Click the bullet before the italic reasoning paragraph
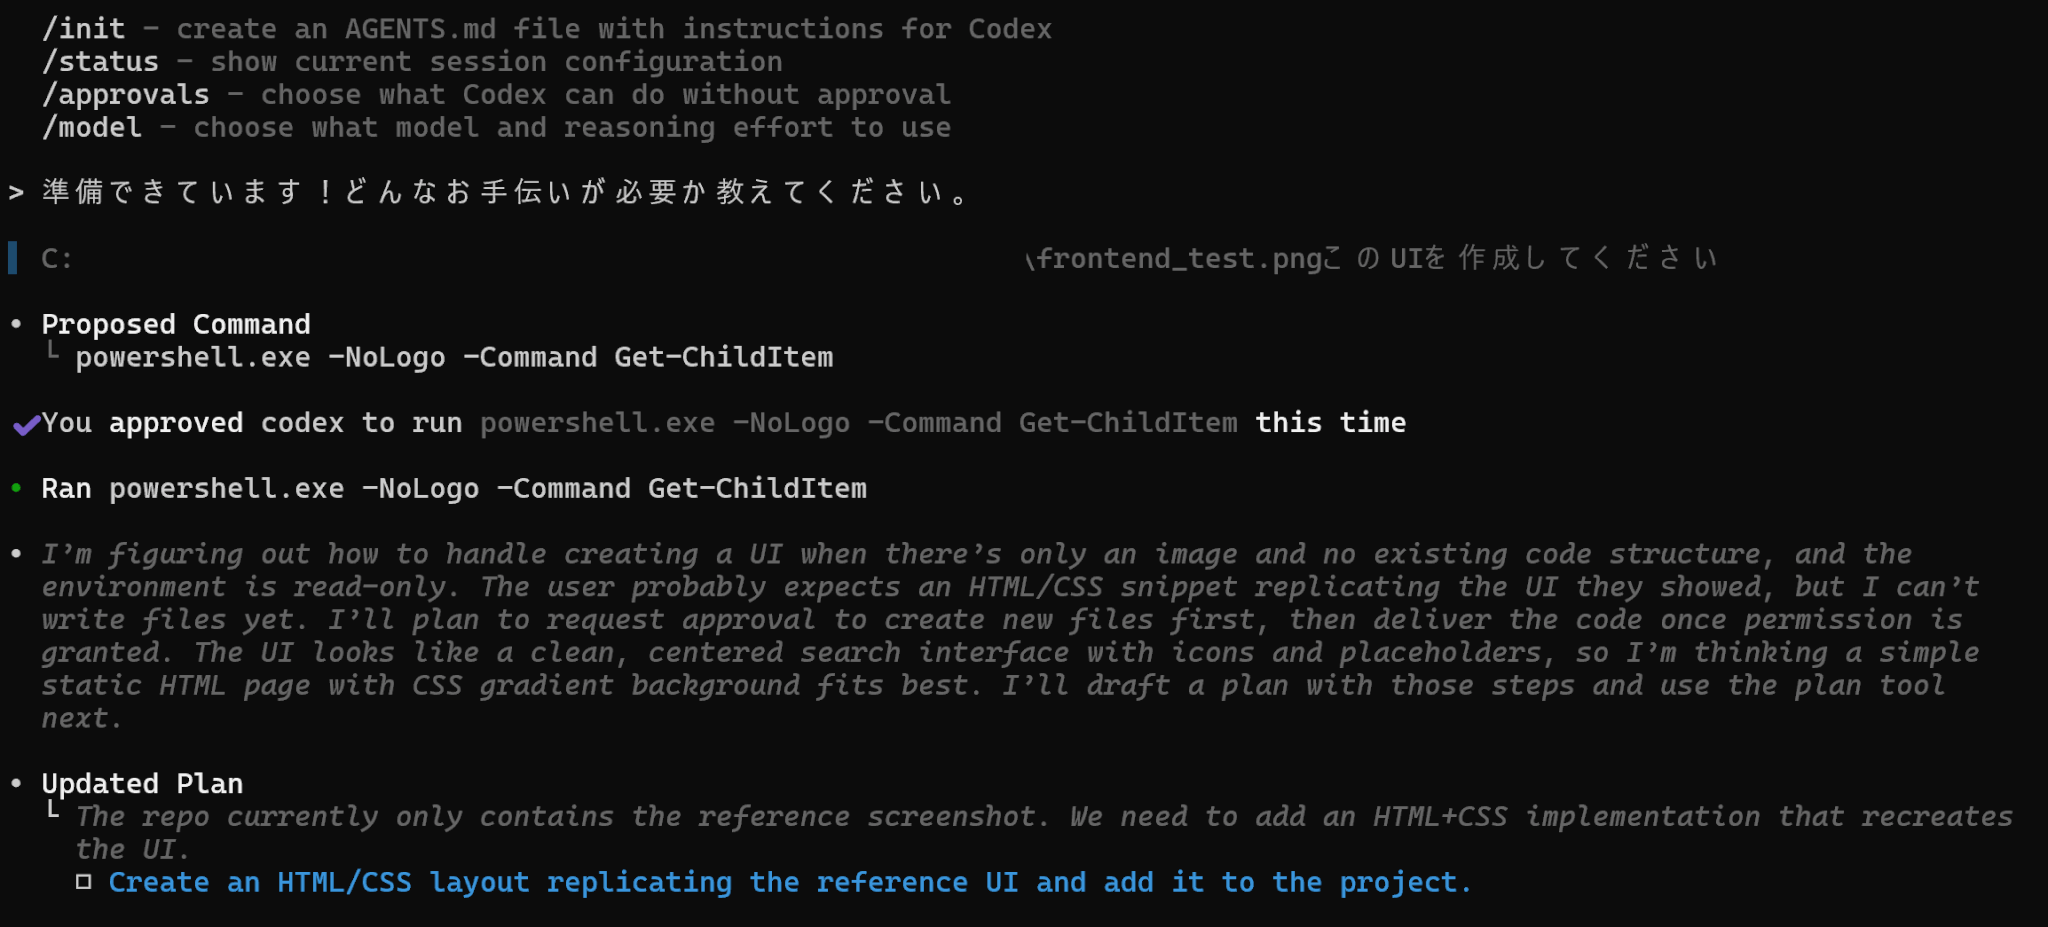The height and width of the screenshot is (927, 2048). point(16,553)
